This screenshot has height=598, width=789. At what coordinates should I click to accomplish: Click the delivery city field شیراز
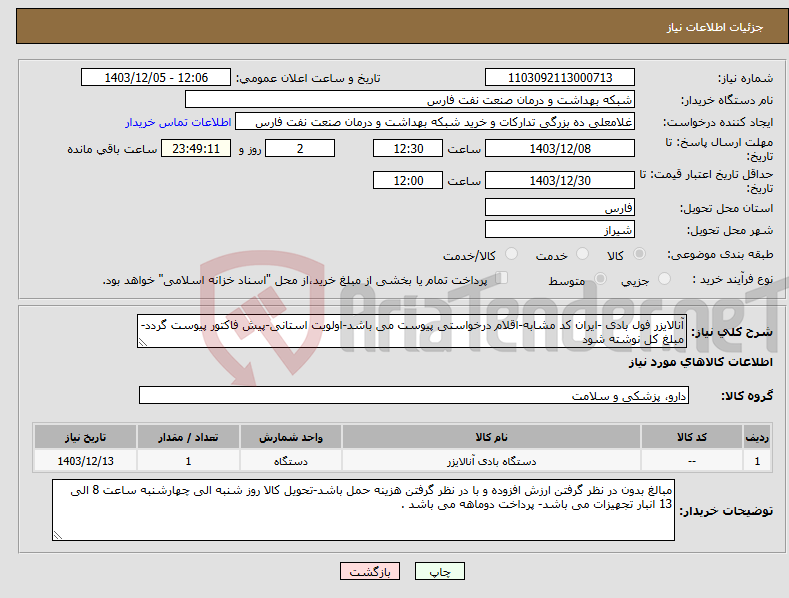[560, 230]
